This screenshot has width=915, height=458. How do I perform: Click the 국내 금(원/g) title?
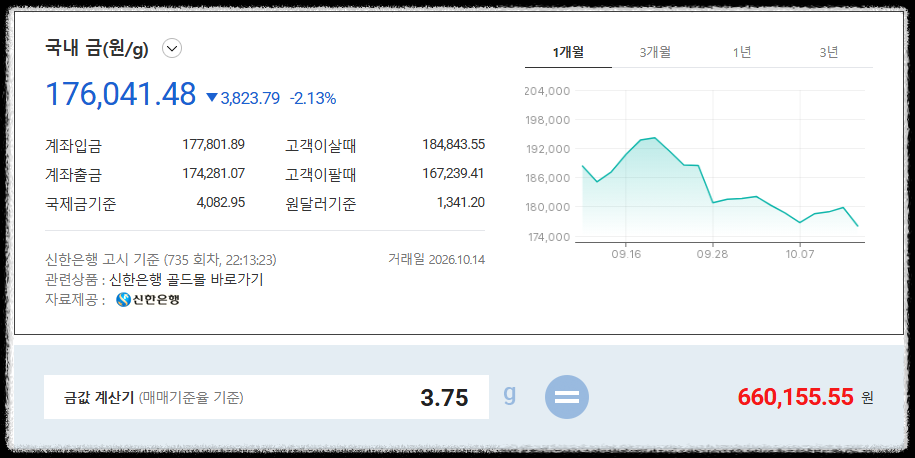coord(97,48)
